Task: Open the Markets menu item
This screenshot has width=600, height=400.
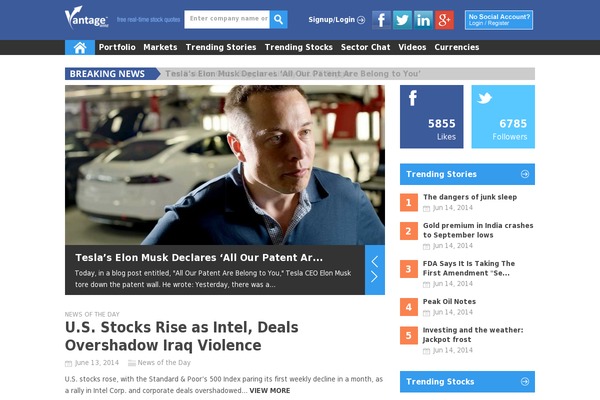Action: point(160,47)
